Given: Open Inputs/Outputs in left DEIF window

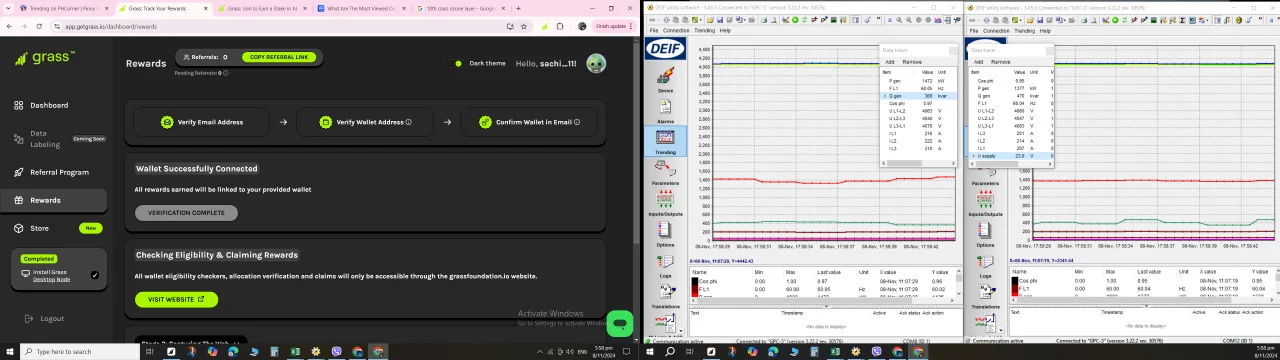Looking at the screenshot, I should click(x=665, y=203).
